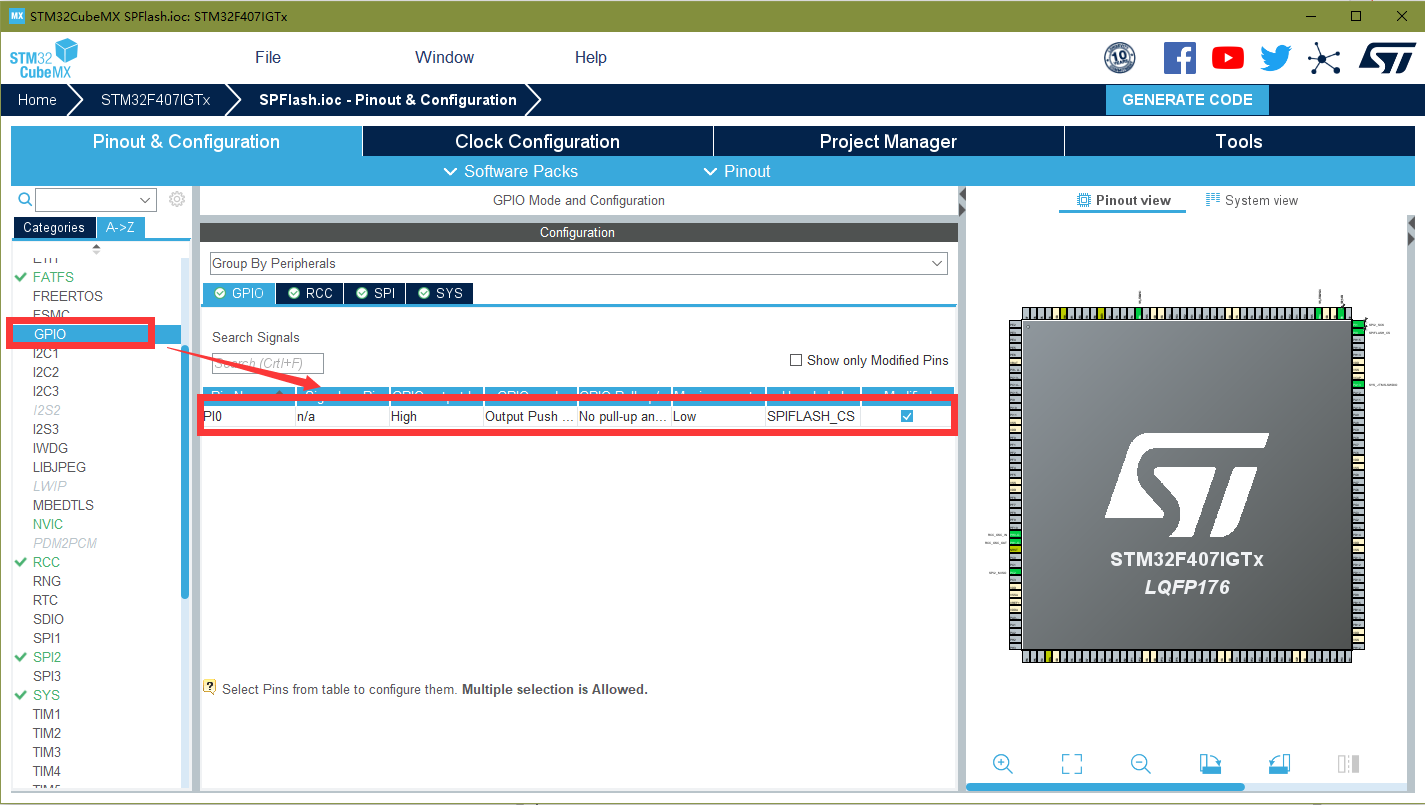Switch to the Categories sidebar tab
The height and width of the screenshot is (805, 1425).
(54, 227)
